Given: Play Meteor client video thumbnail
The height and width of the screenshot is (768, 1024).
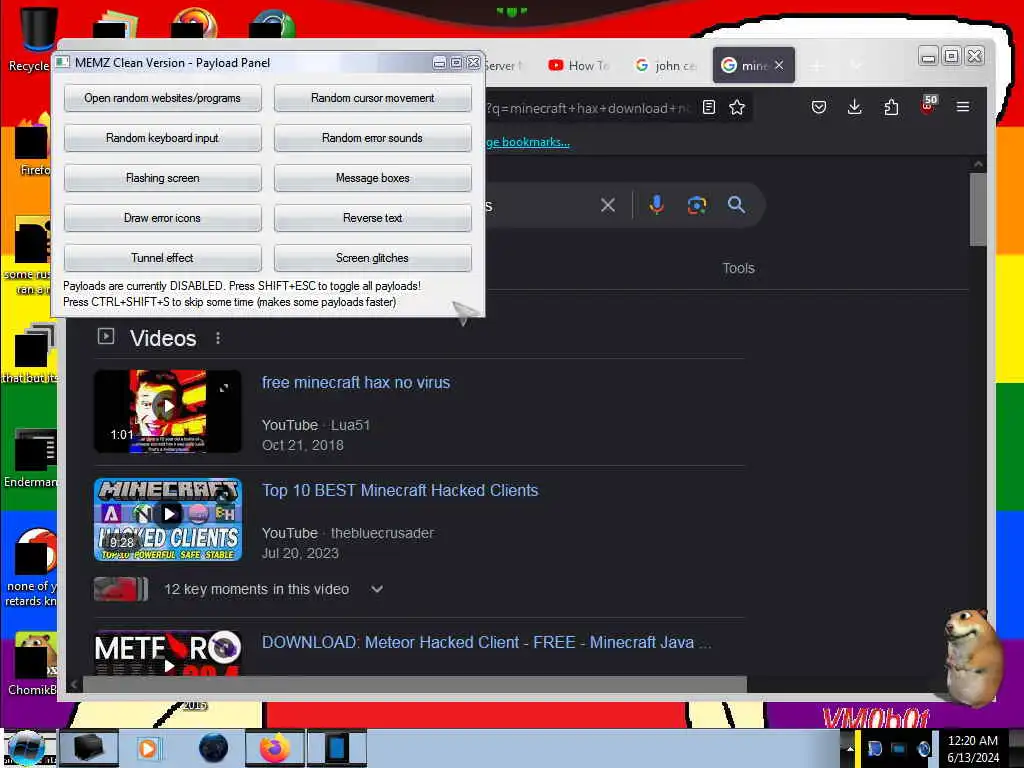Looking at the screenshot, I should (168, 653).
